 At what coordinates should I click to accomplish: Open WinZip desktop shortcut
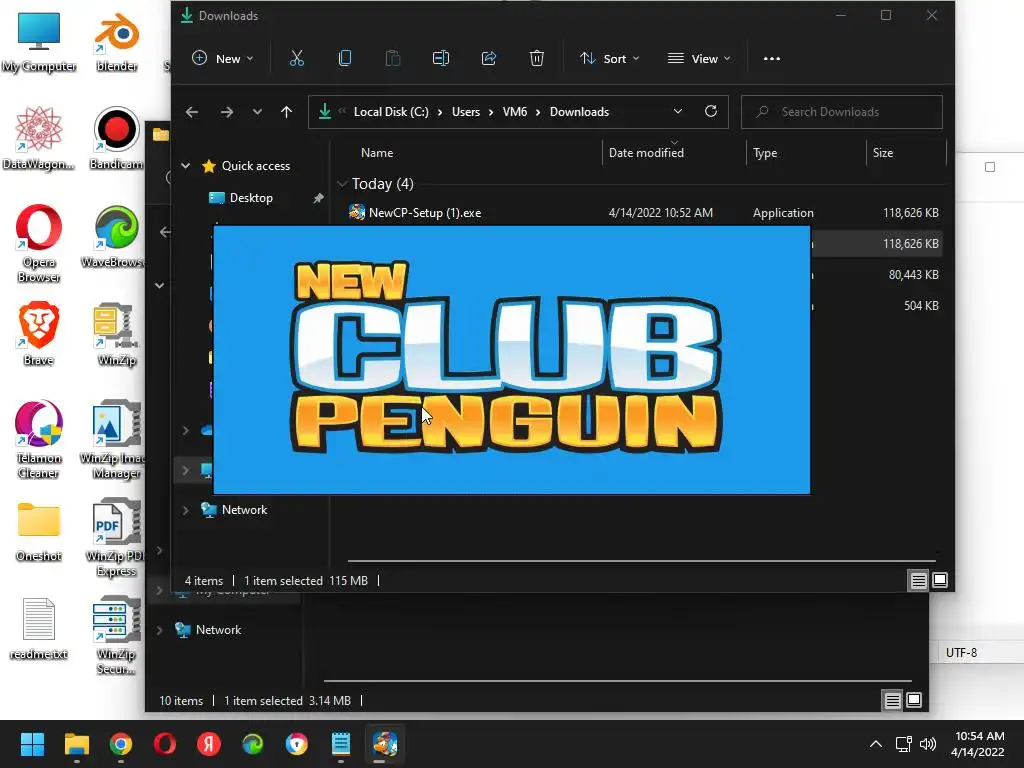tap(117, 334)
